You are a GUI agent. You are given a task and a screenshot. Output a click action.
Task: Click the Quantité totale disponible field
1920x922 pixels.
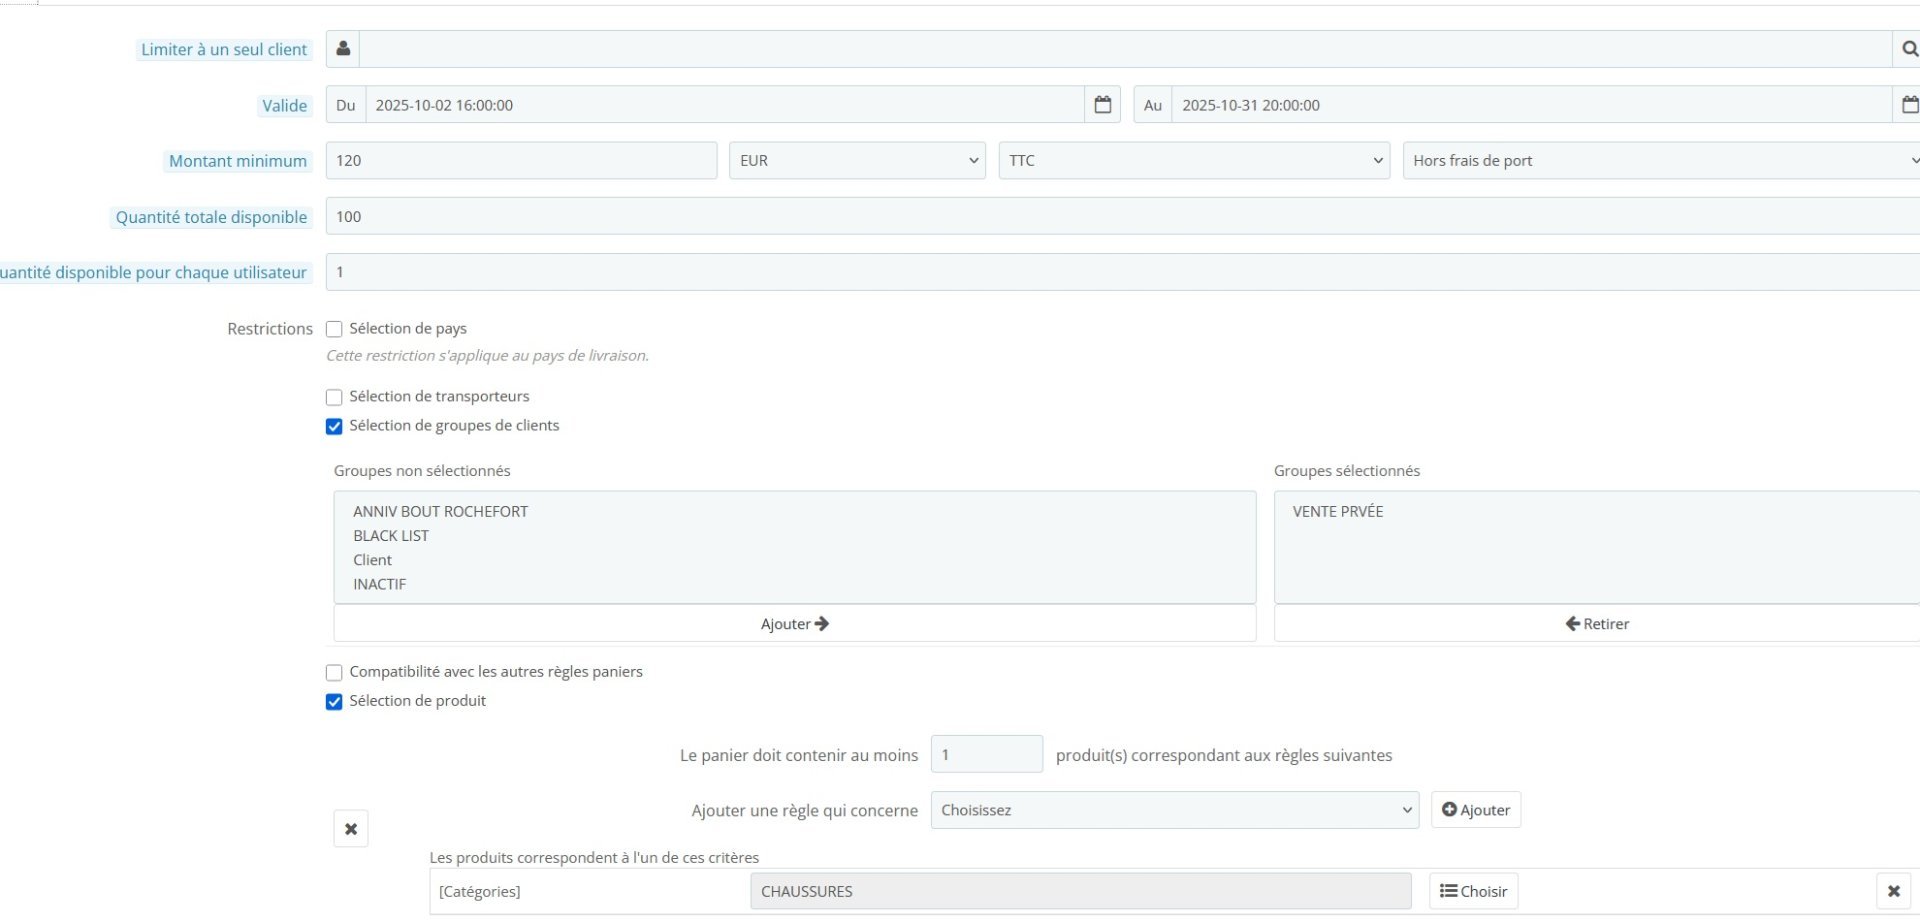coord(1123,217)
